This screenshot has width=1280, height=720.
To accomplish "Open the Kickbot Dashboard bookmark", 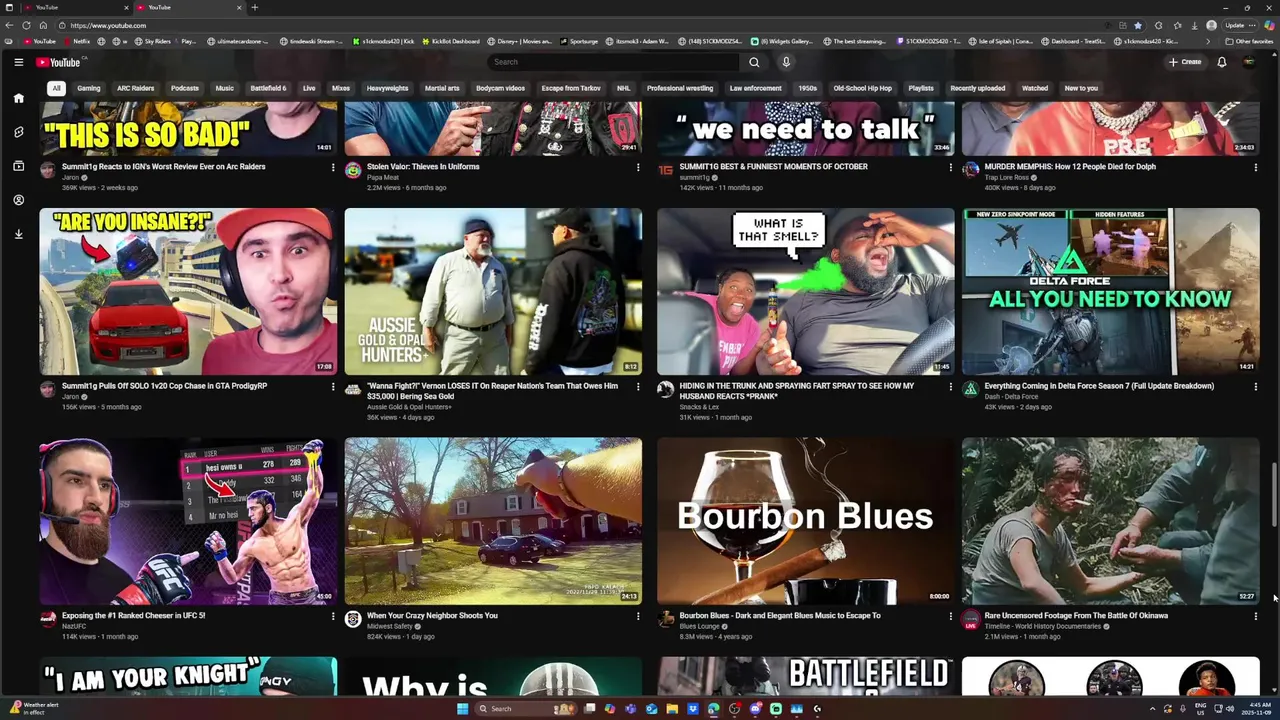I will [x=449, y=42].
